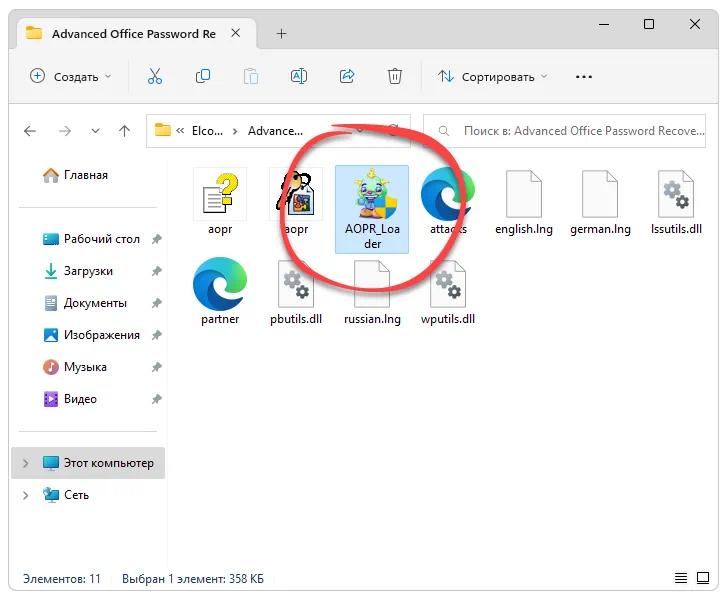Select the english.lng file
Screen dimensions: 727x597
(x=524, y=202)
